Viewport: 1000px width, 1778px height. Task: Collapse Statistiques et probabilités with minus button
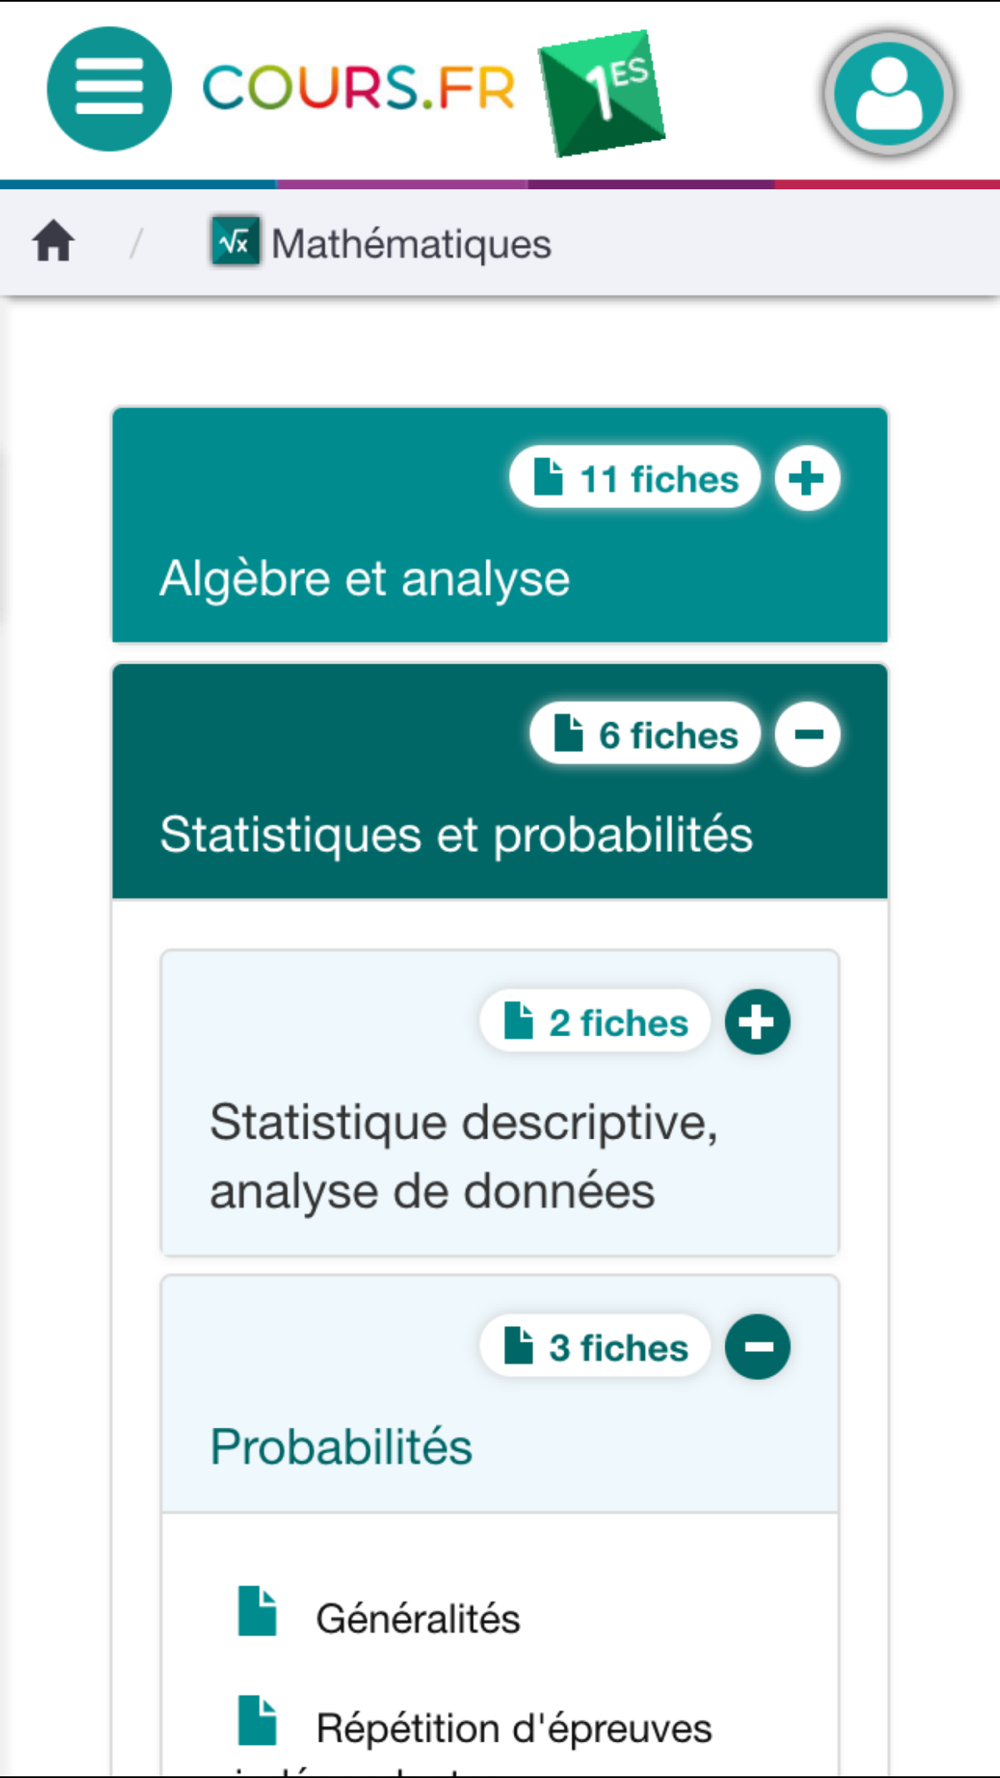807,734
